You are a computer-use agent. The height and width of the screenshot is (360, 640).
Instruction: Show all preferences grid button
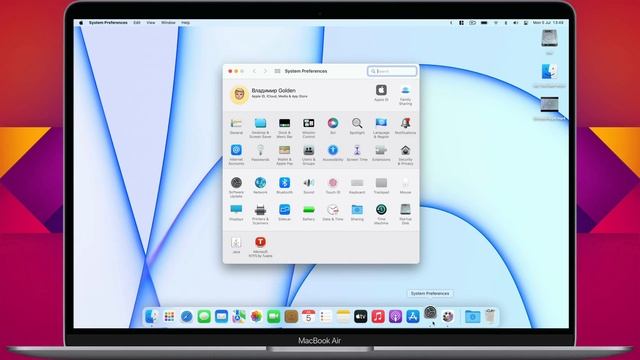coord(278,71)
